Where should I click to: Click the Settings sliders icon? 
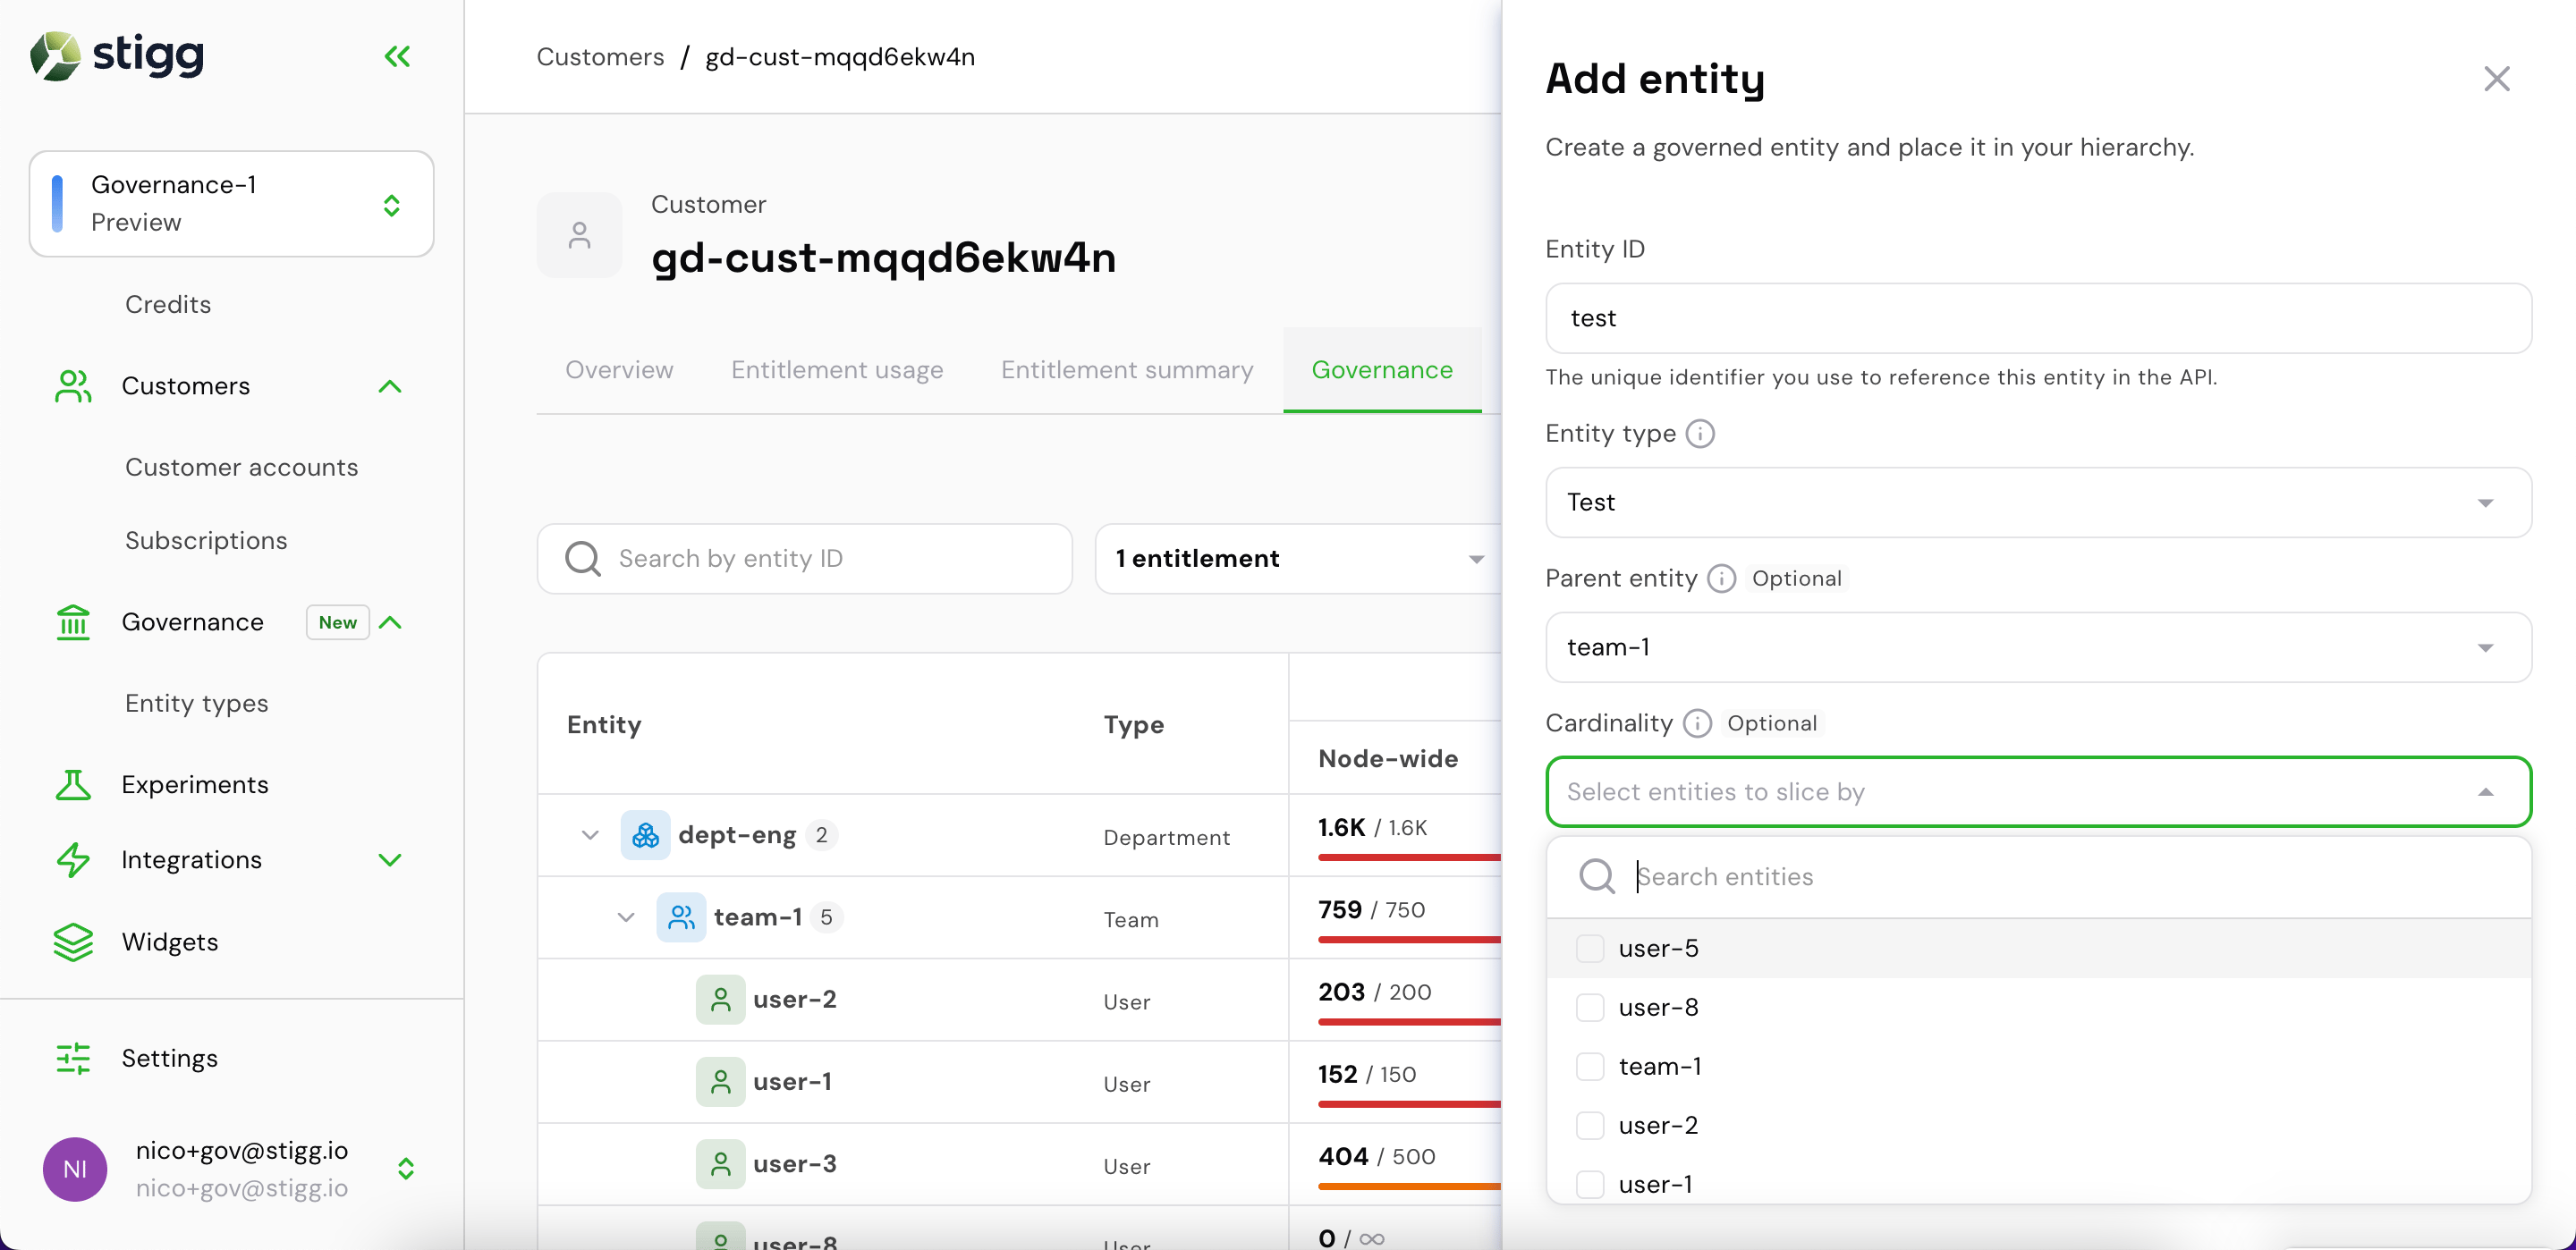(x=73, y=1058)
